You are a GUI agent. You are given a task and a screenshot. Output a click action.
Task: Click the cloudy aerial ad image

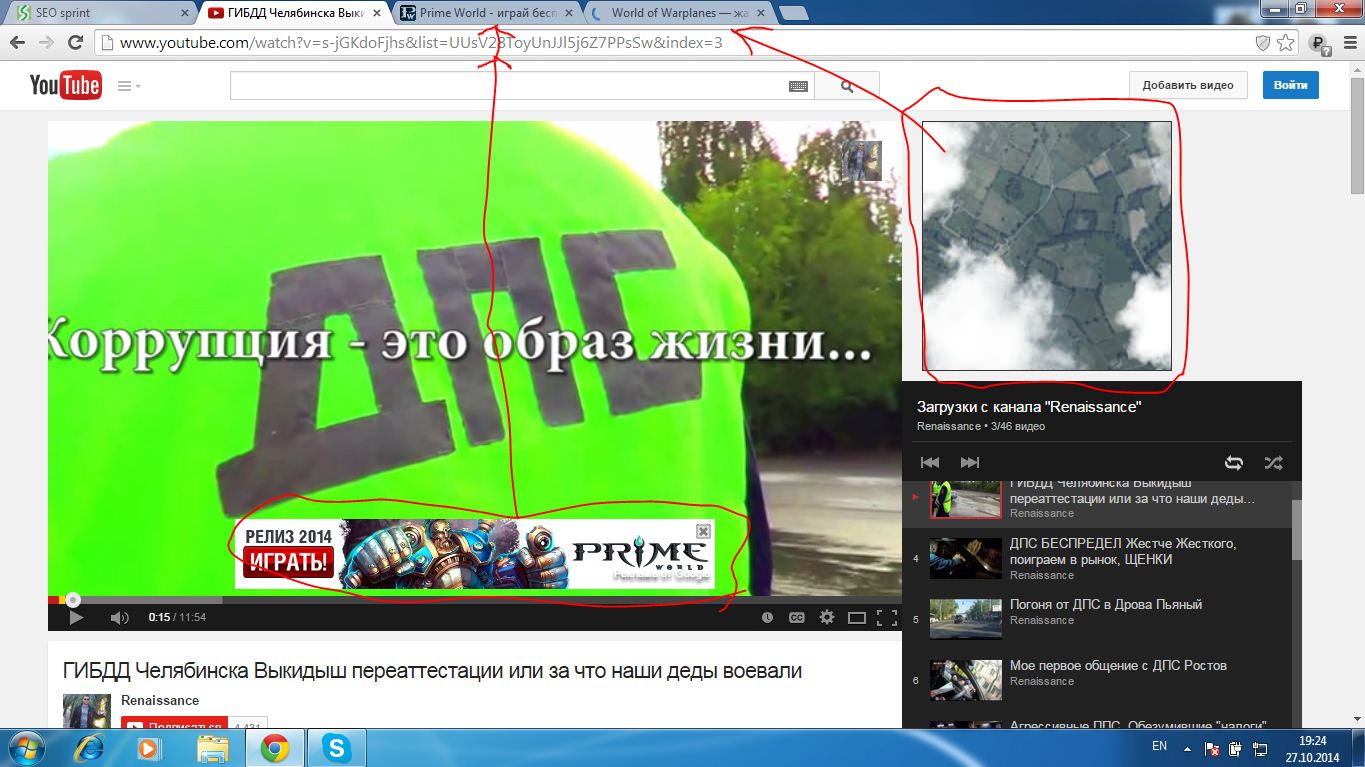[x=1047, y=246]
